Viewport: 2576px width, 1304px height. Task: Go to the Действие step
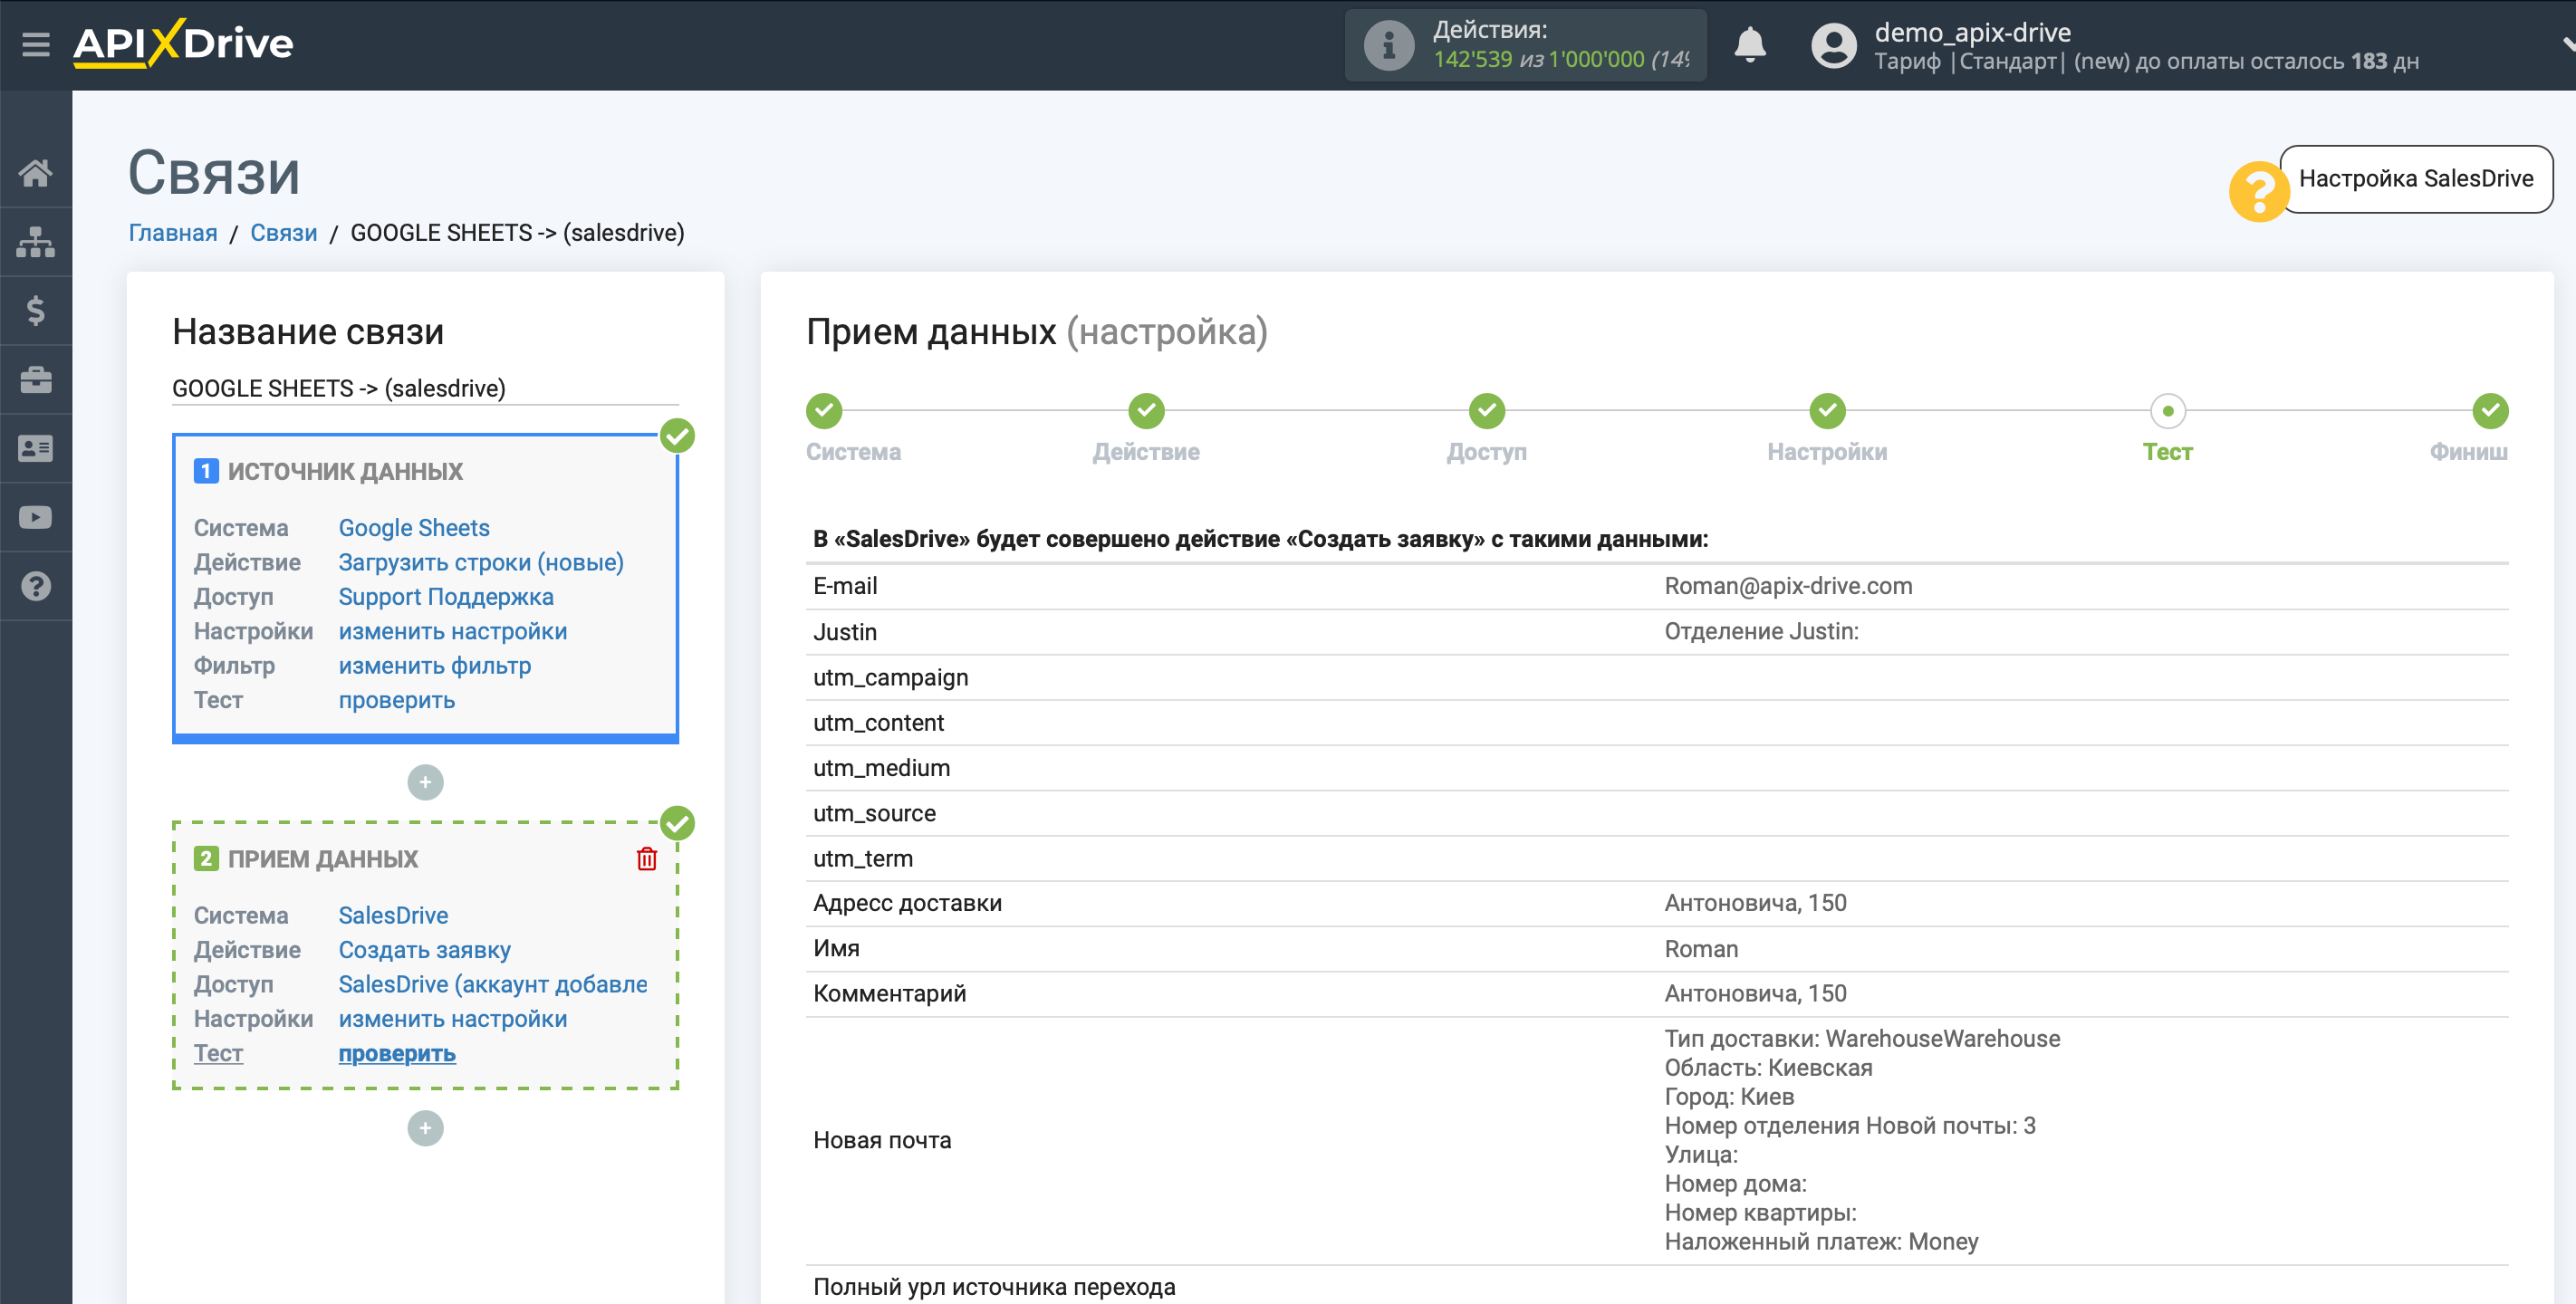point(1146,411)
